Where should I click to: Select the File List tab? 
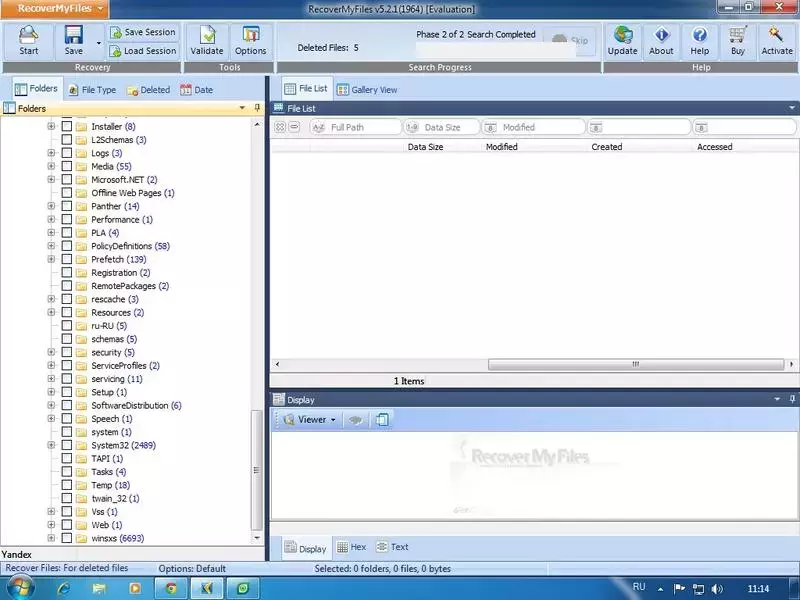(306, 89)
